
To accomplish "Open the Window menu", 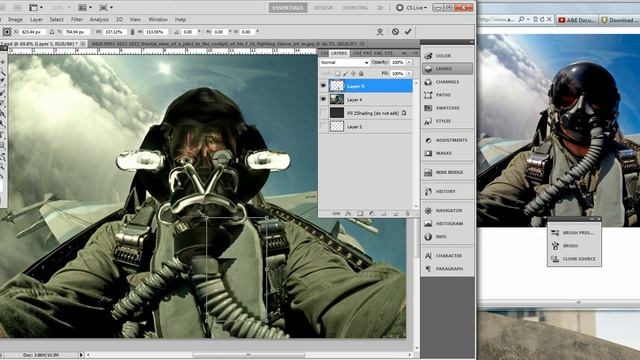I will click(x=158, y=19).
